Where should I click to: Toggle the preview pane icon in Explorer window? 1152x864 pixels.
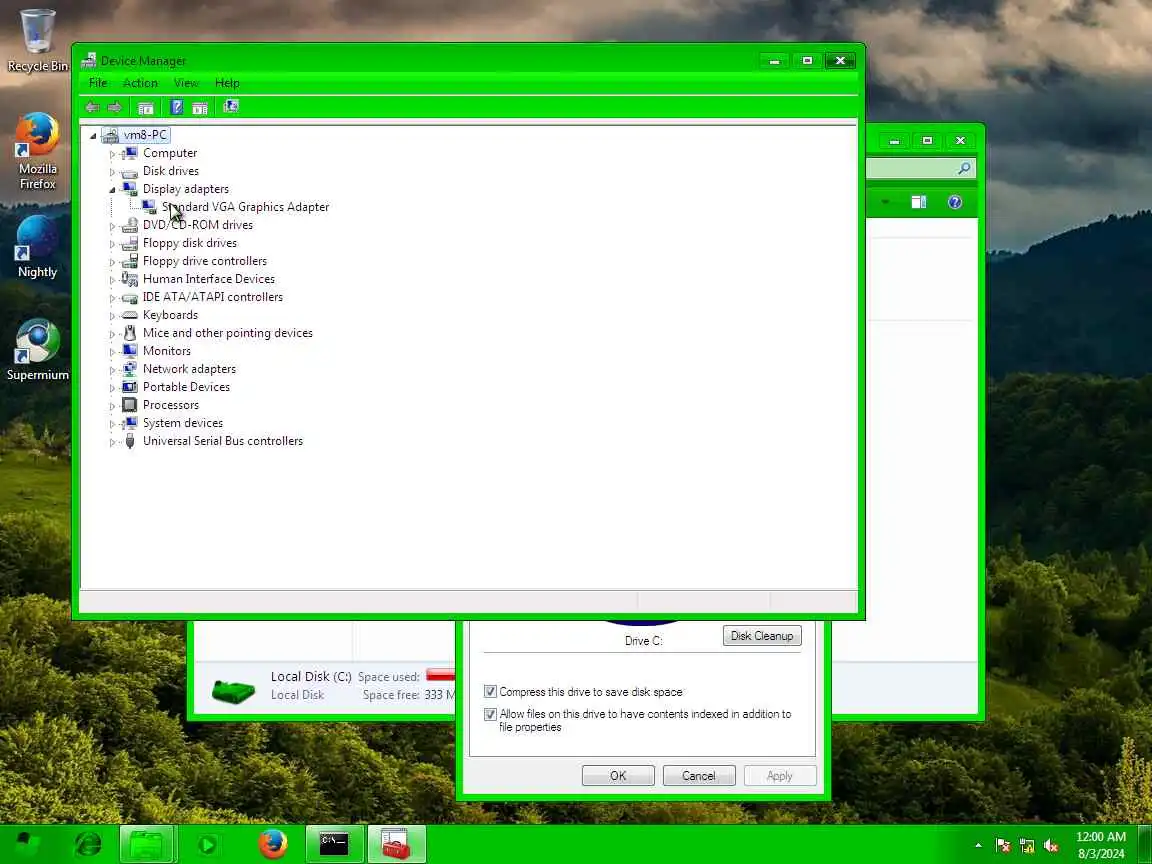(x=918, y=202)
